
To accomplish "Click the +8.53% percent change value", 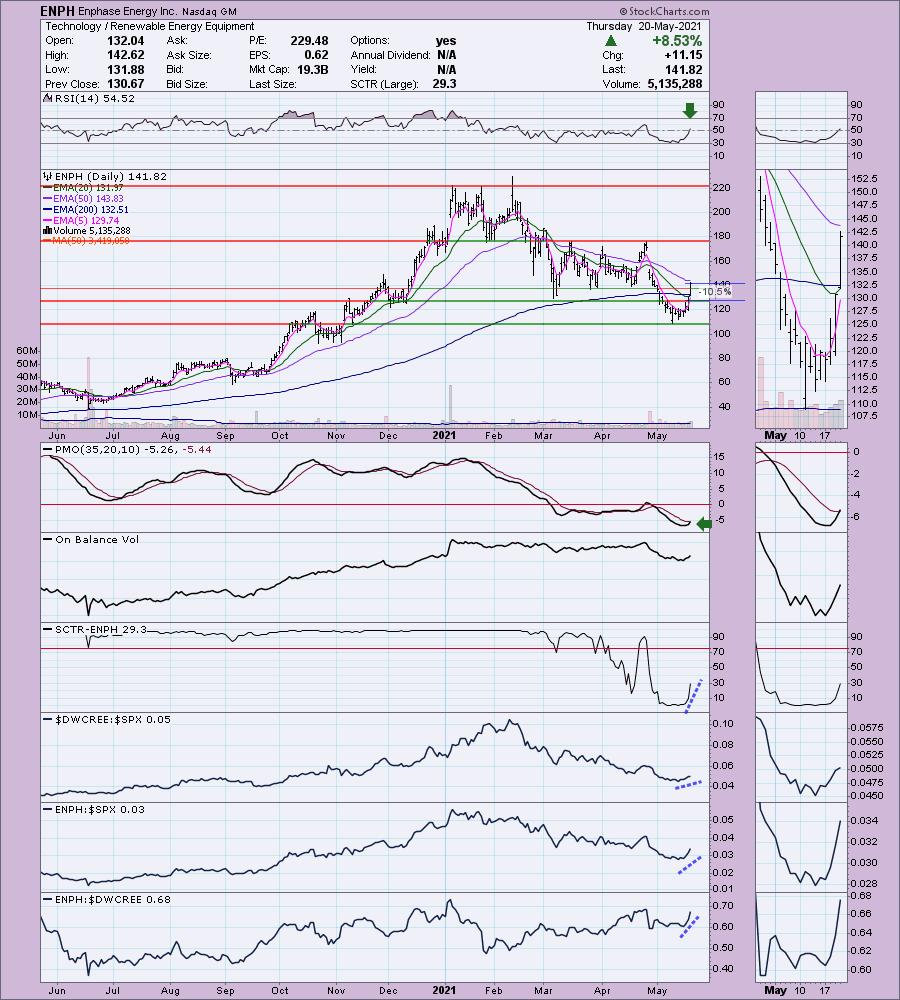I will click(x=677, y=41).
